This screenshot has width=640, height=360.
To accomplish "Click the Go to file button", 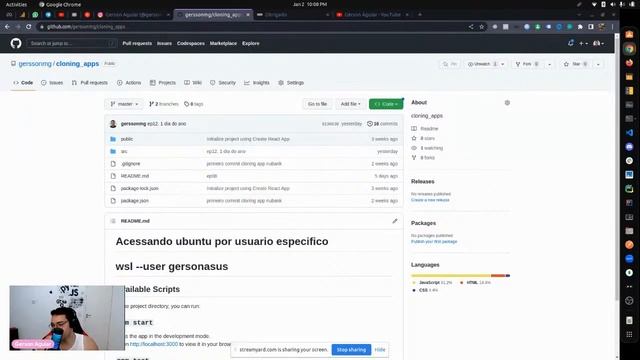I will click(317, 104).
